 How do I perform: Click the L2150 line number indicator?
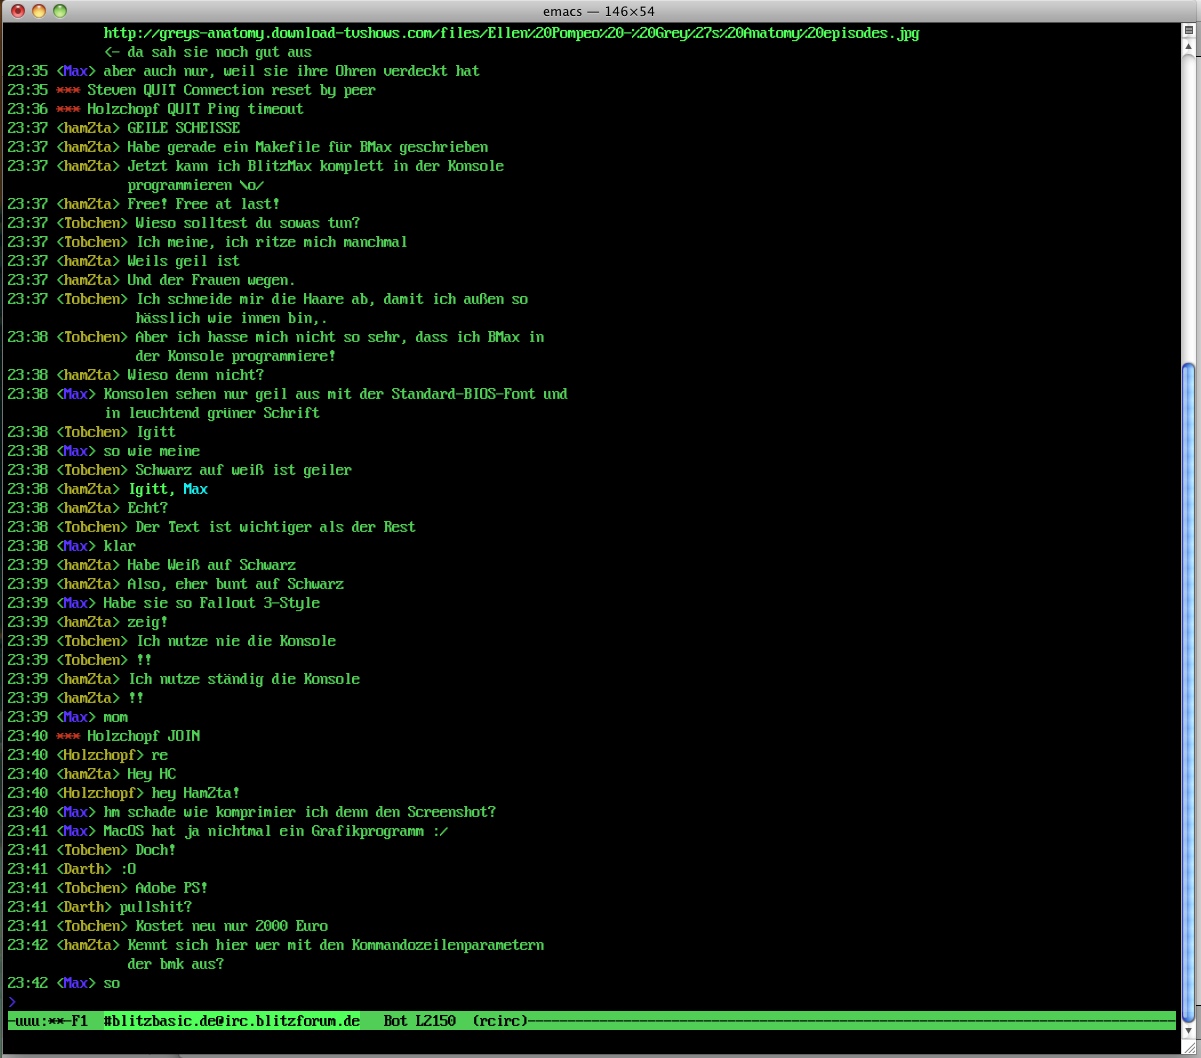click(x=435, y=1021)
